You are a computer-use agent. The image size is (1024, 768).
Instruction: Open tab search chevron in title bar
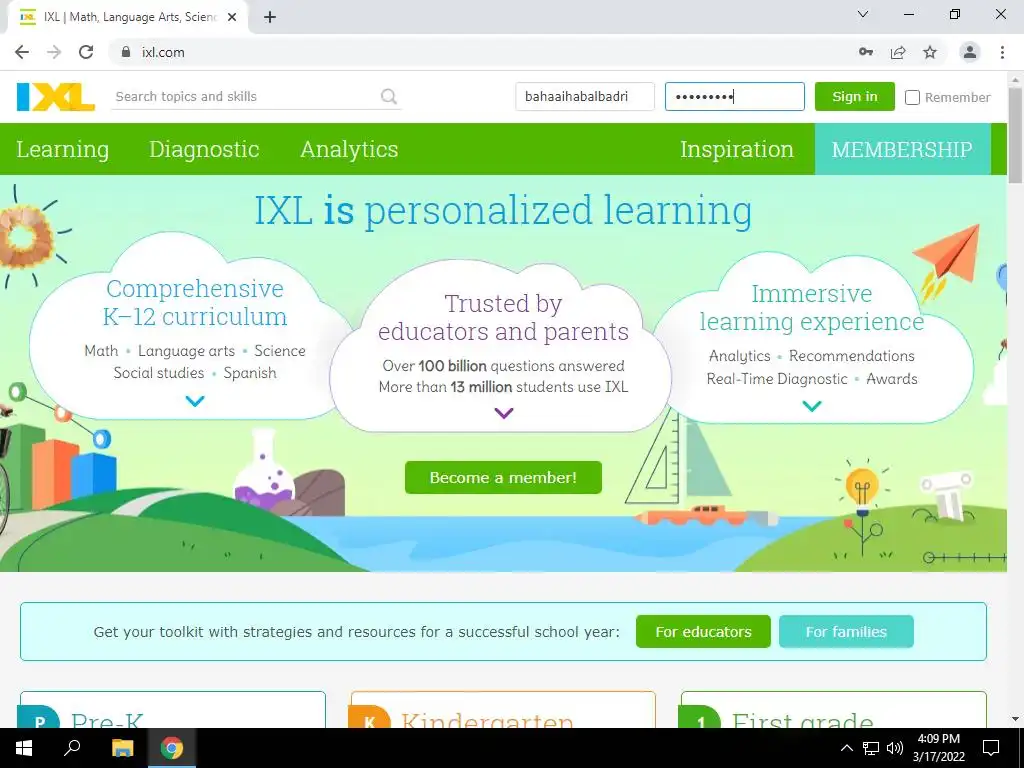click(x=863, y=14)
